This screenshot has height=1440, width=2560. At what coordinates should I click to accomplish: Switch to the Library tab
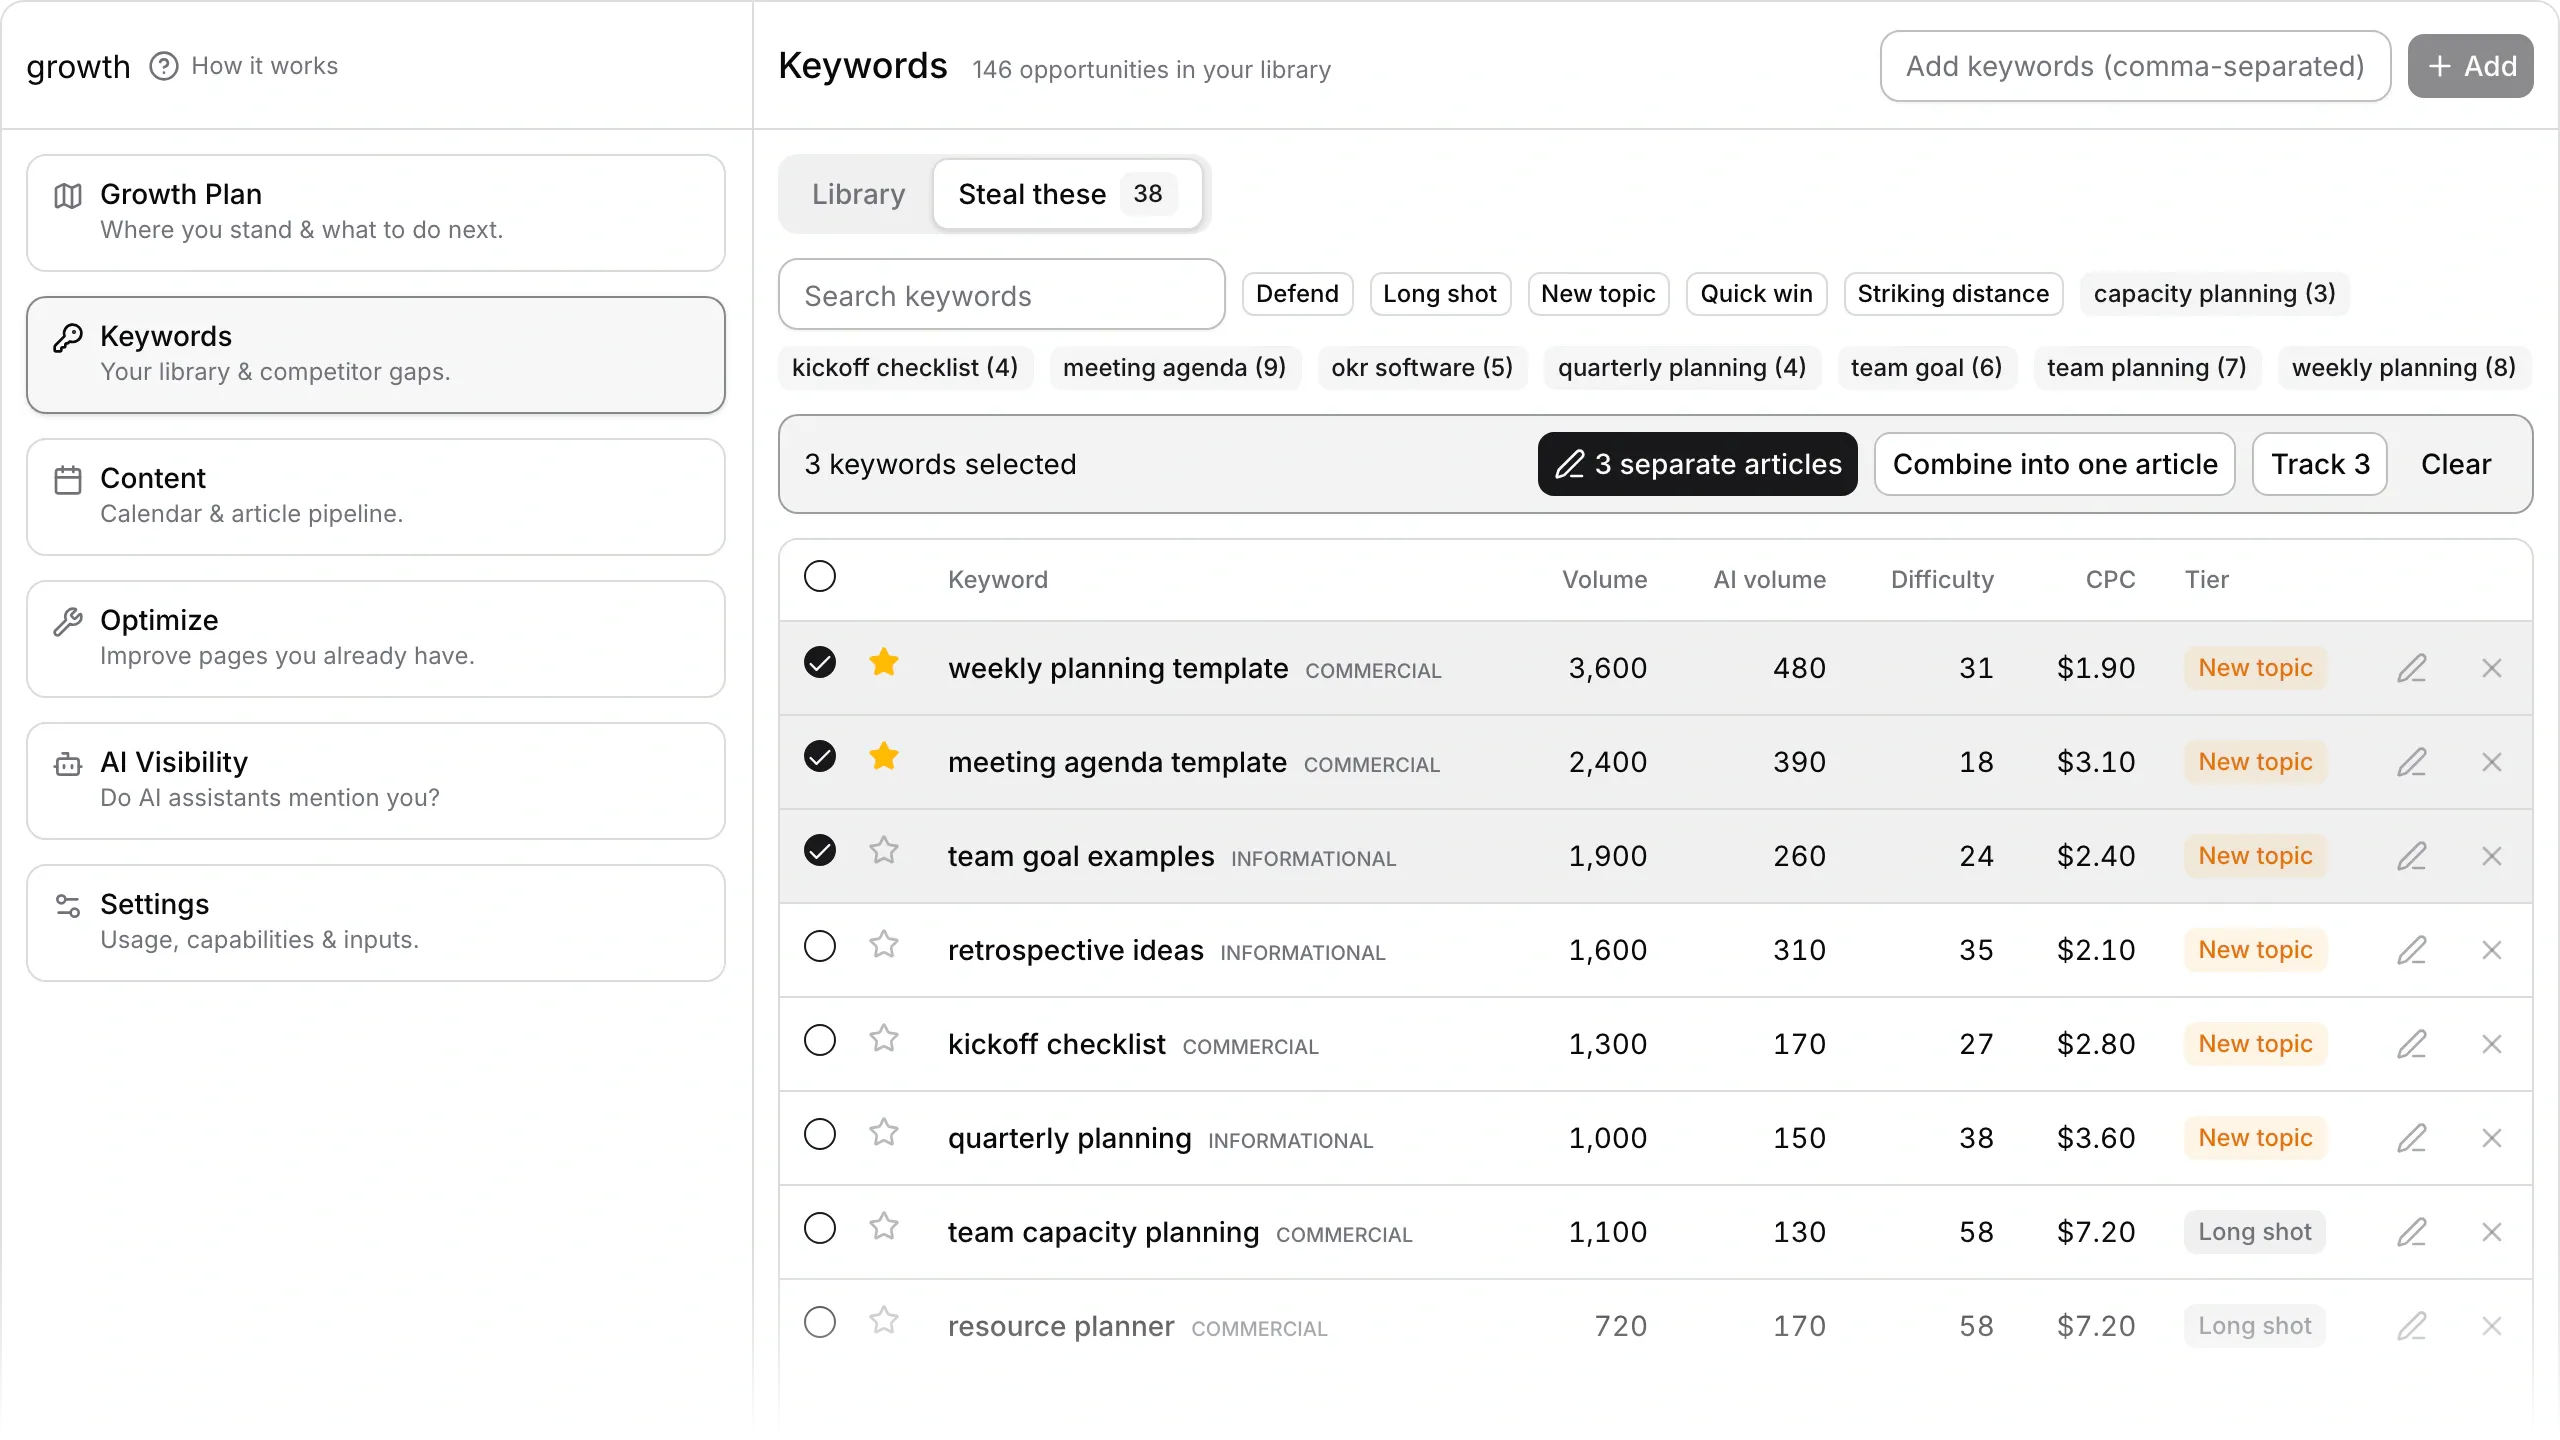[x=858, y=194]
